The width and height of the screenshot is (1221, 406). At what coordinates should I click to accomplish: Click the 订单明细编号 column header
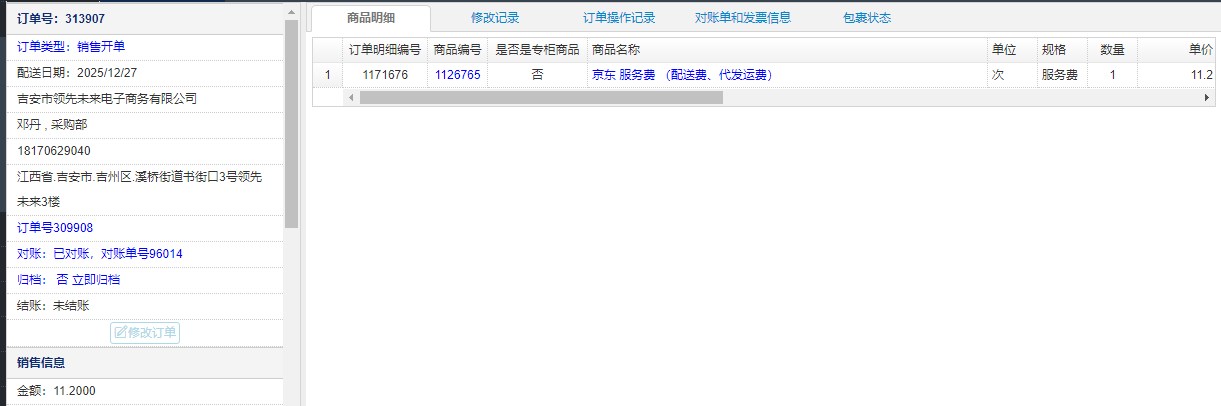coord(384,49)
